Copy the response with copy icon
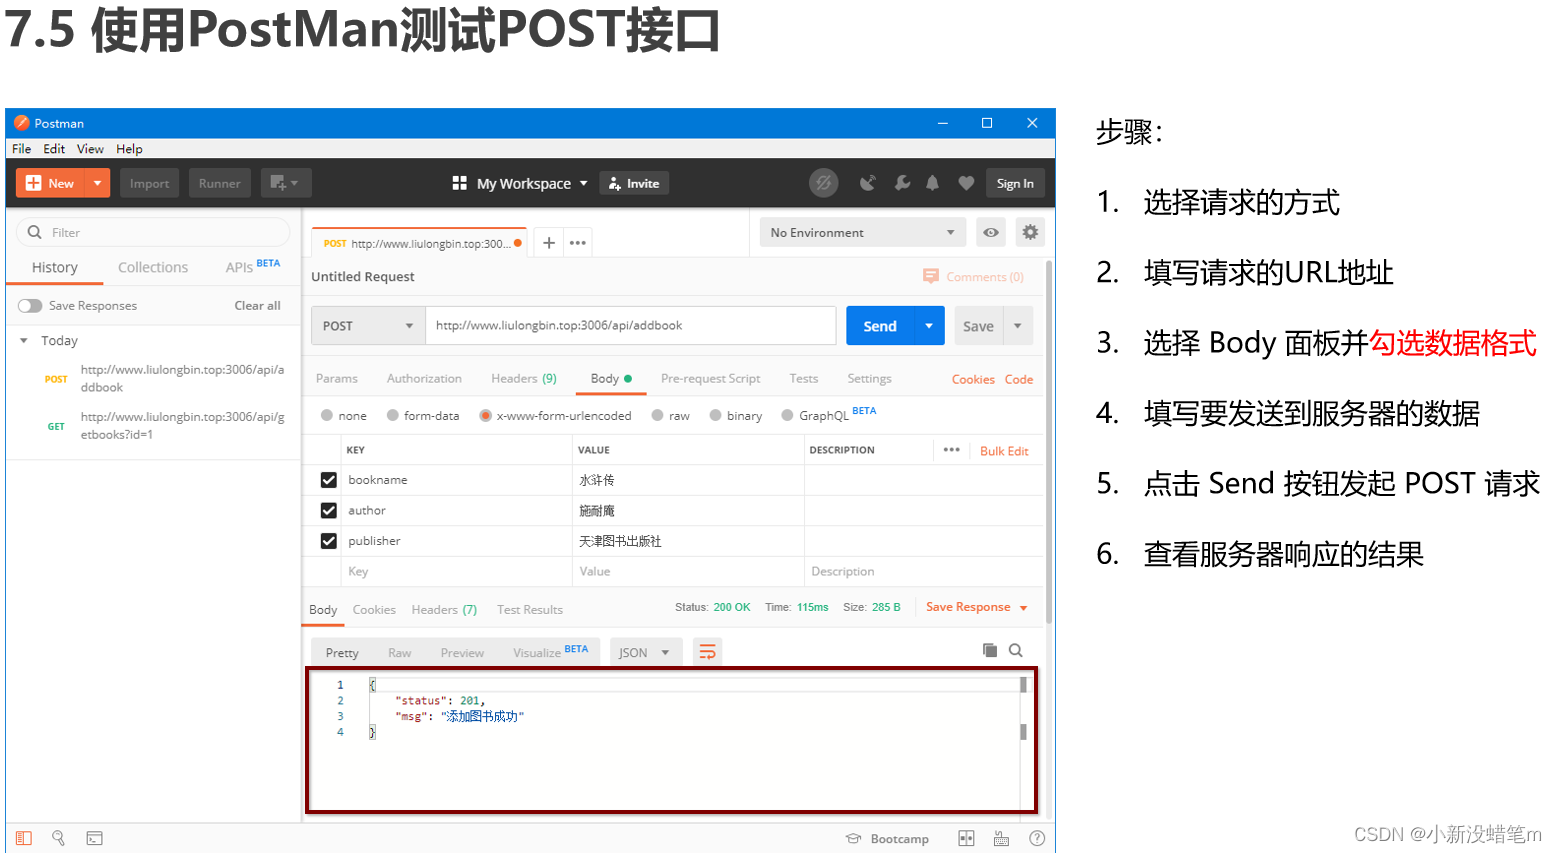The width and height of the screenshot is (1557, 853). click(x=990, y=650)
